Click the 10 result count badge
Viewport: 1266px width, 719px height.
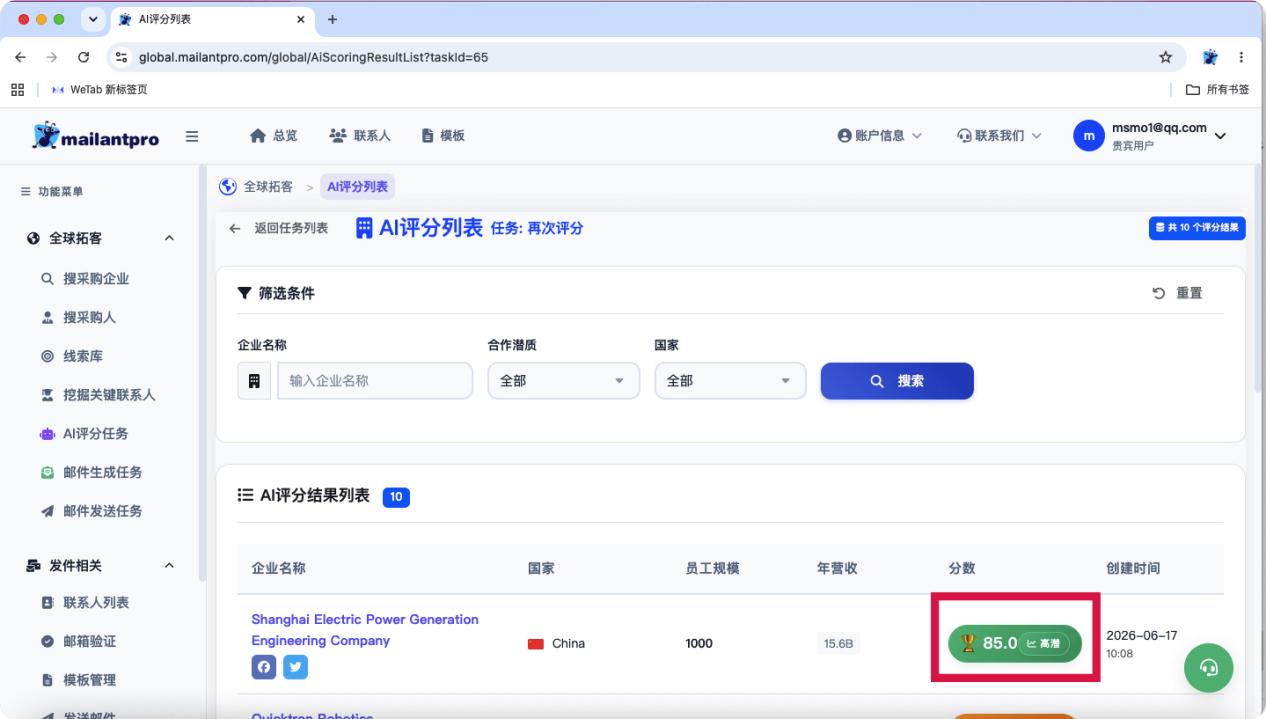click(x=397, y=496)
